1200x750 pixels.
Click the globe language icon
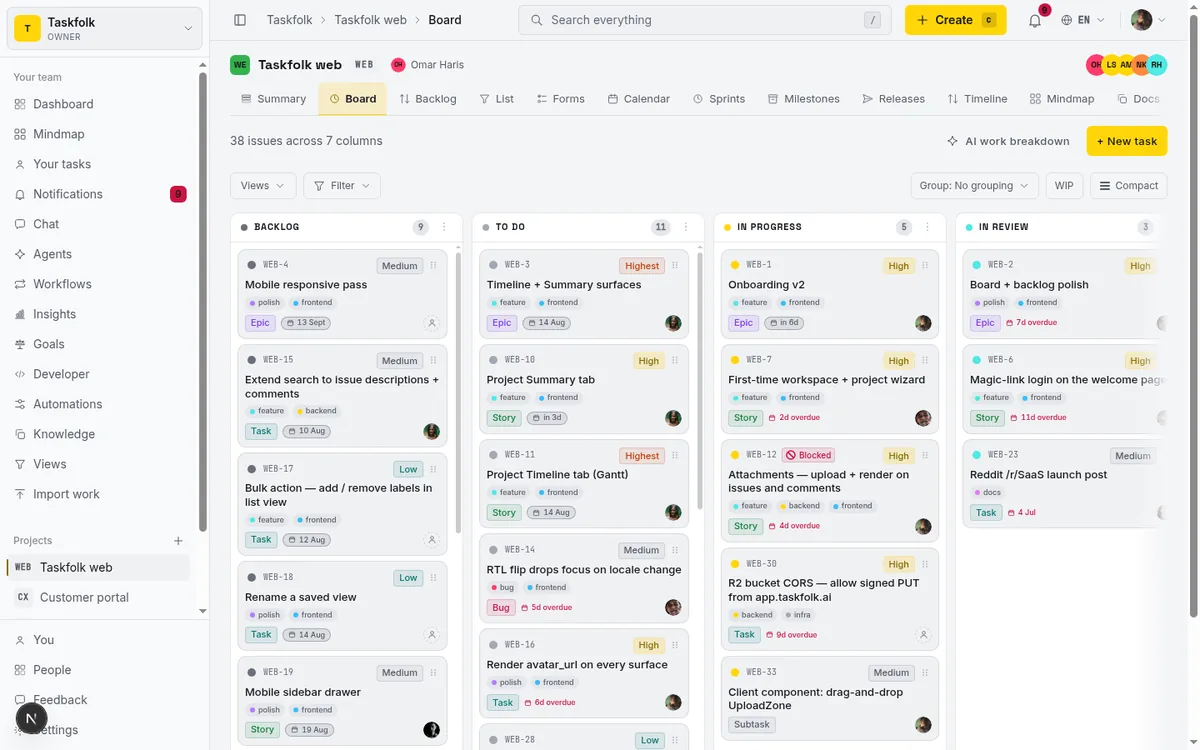click(x=1067, y=20)
